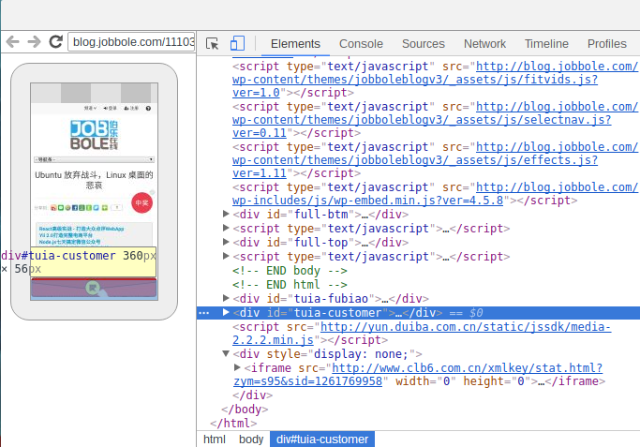Open the navigation dropdown in the phone preview

pos(94,159)
